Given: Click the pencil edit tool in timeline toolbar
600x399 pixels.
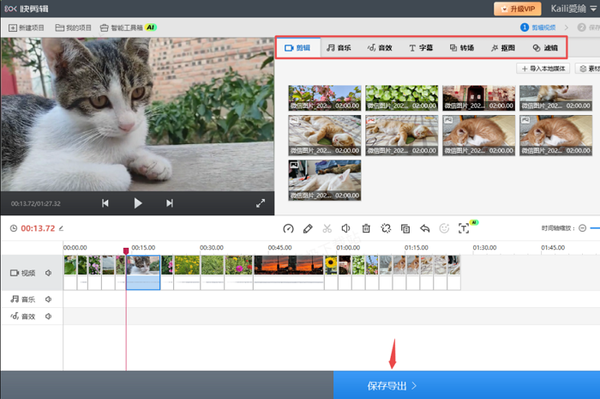Looking at the screenshot, I should [x=308, y=228].
